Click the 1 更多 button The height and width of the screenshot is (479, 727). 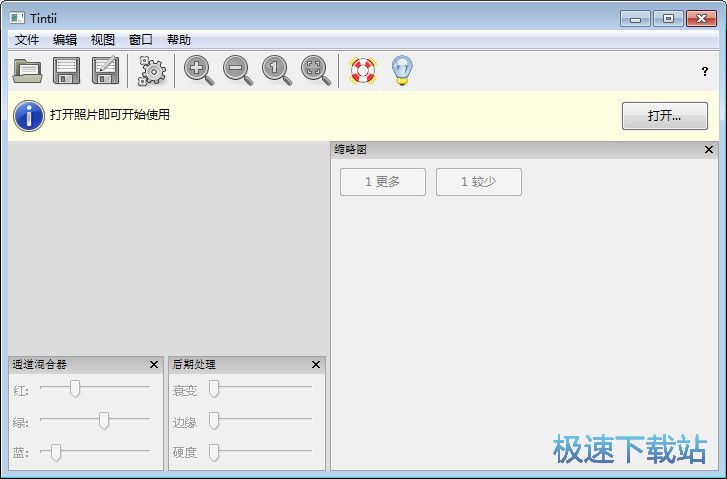click(383, 182)
